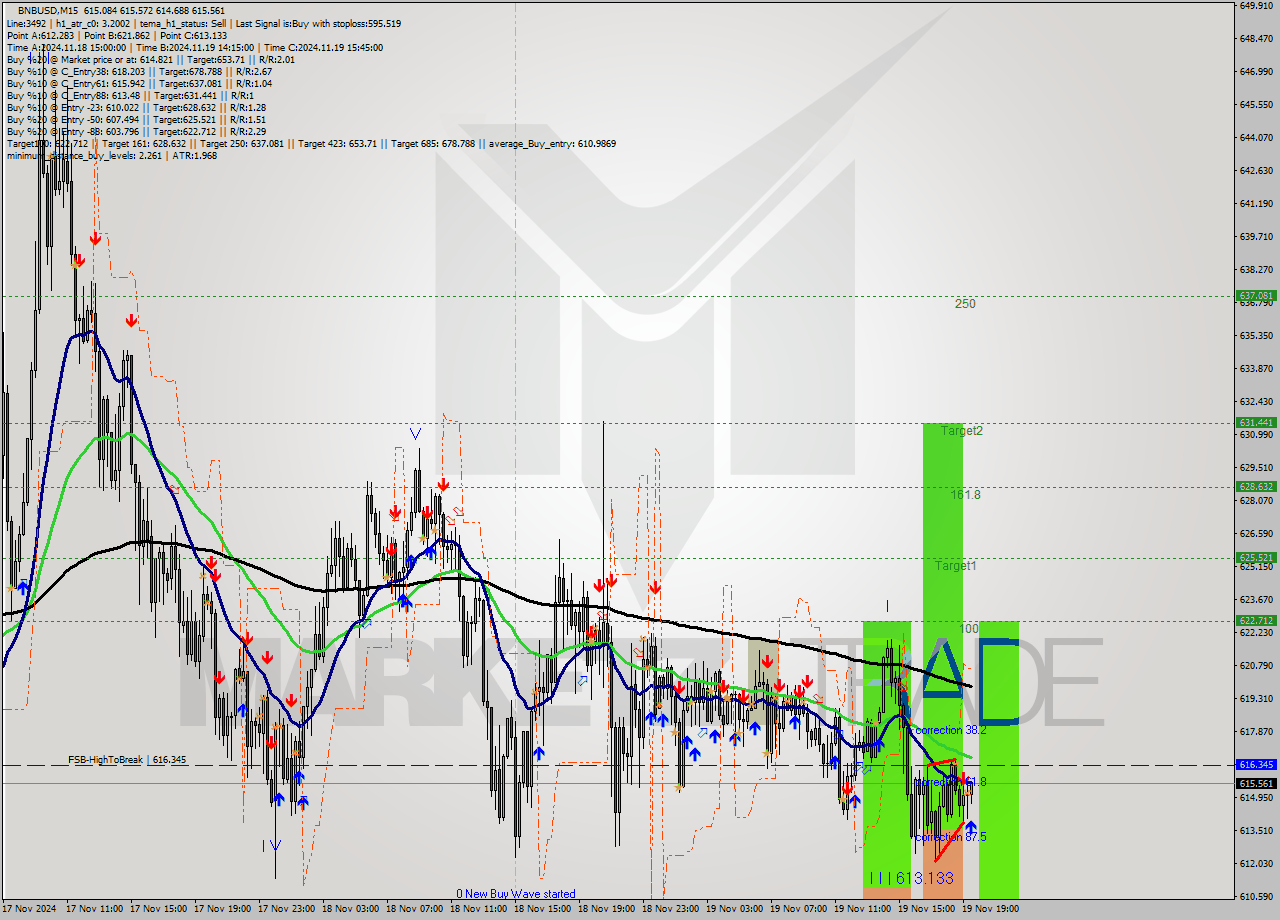Click green 625.521 price tag
The height and width of the screenshot is (920, 1280).
point(1256,558)
